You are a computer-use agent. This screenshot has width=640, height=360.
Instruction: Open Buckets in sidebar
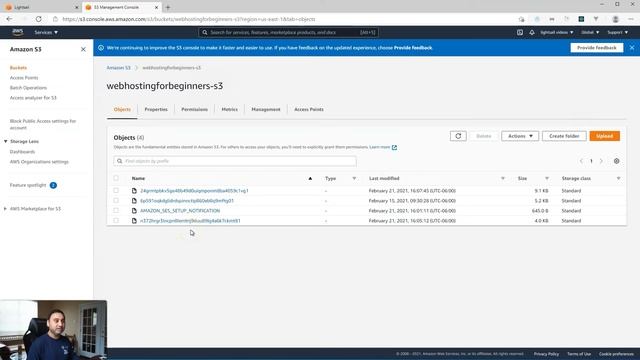tap(18, 68)
